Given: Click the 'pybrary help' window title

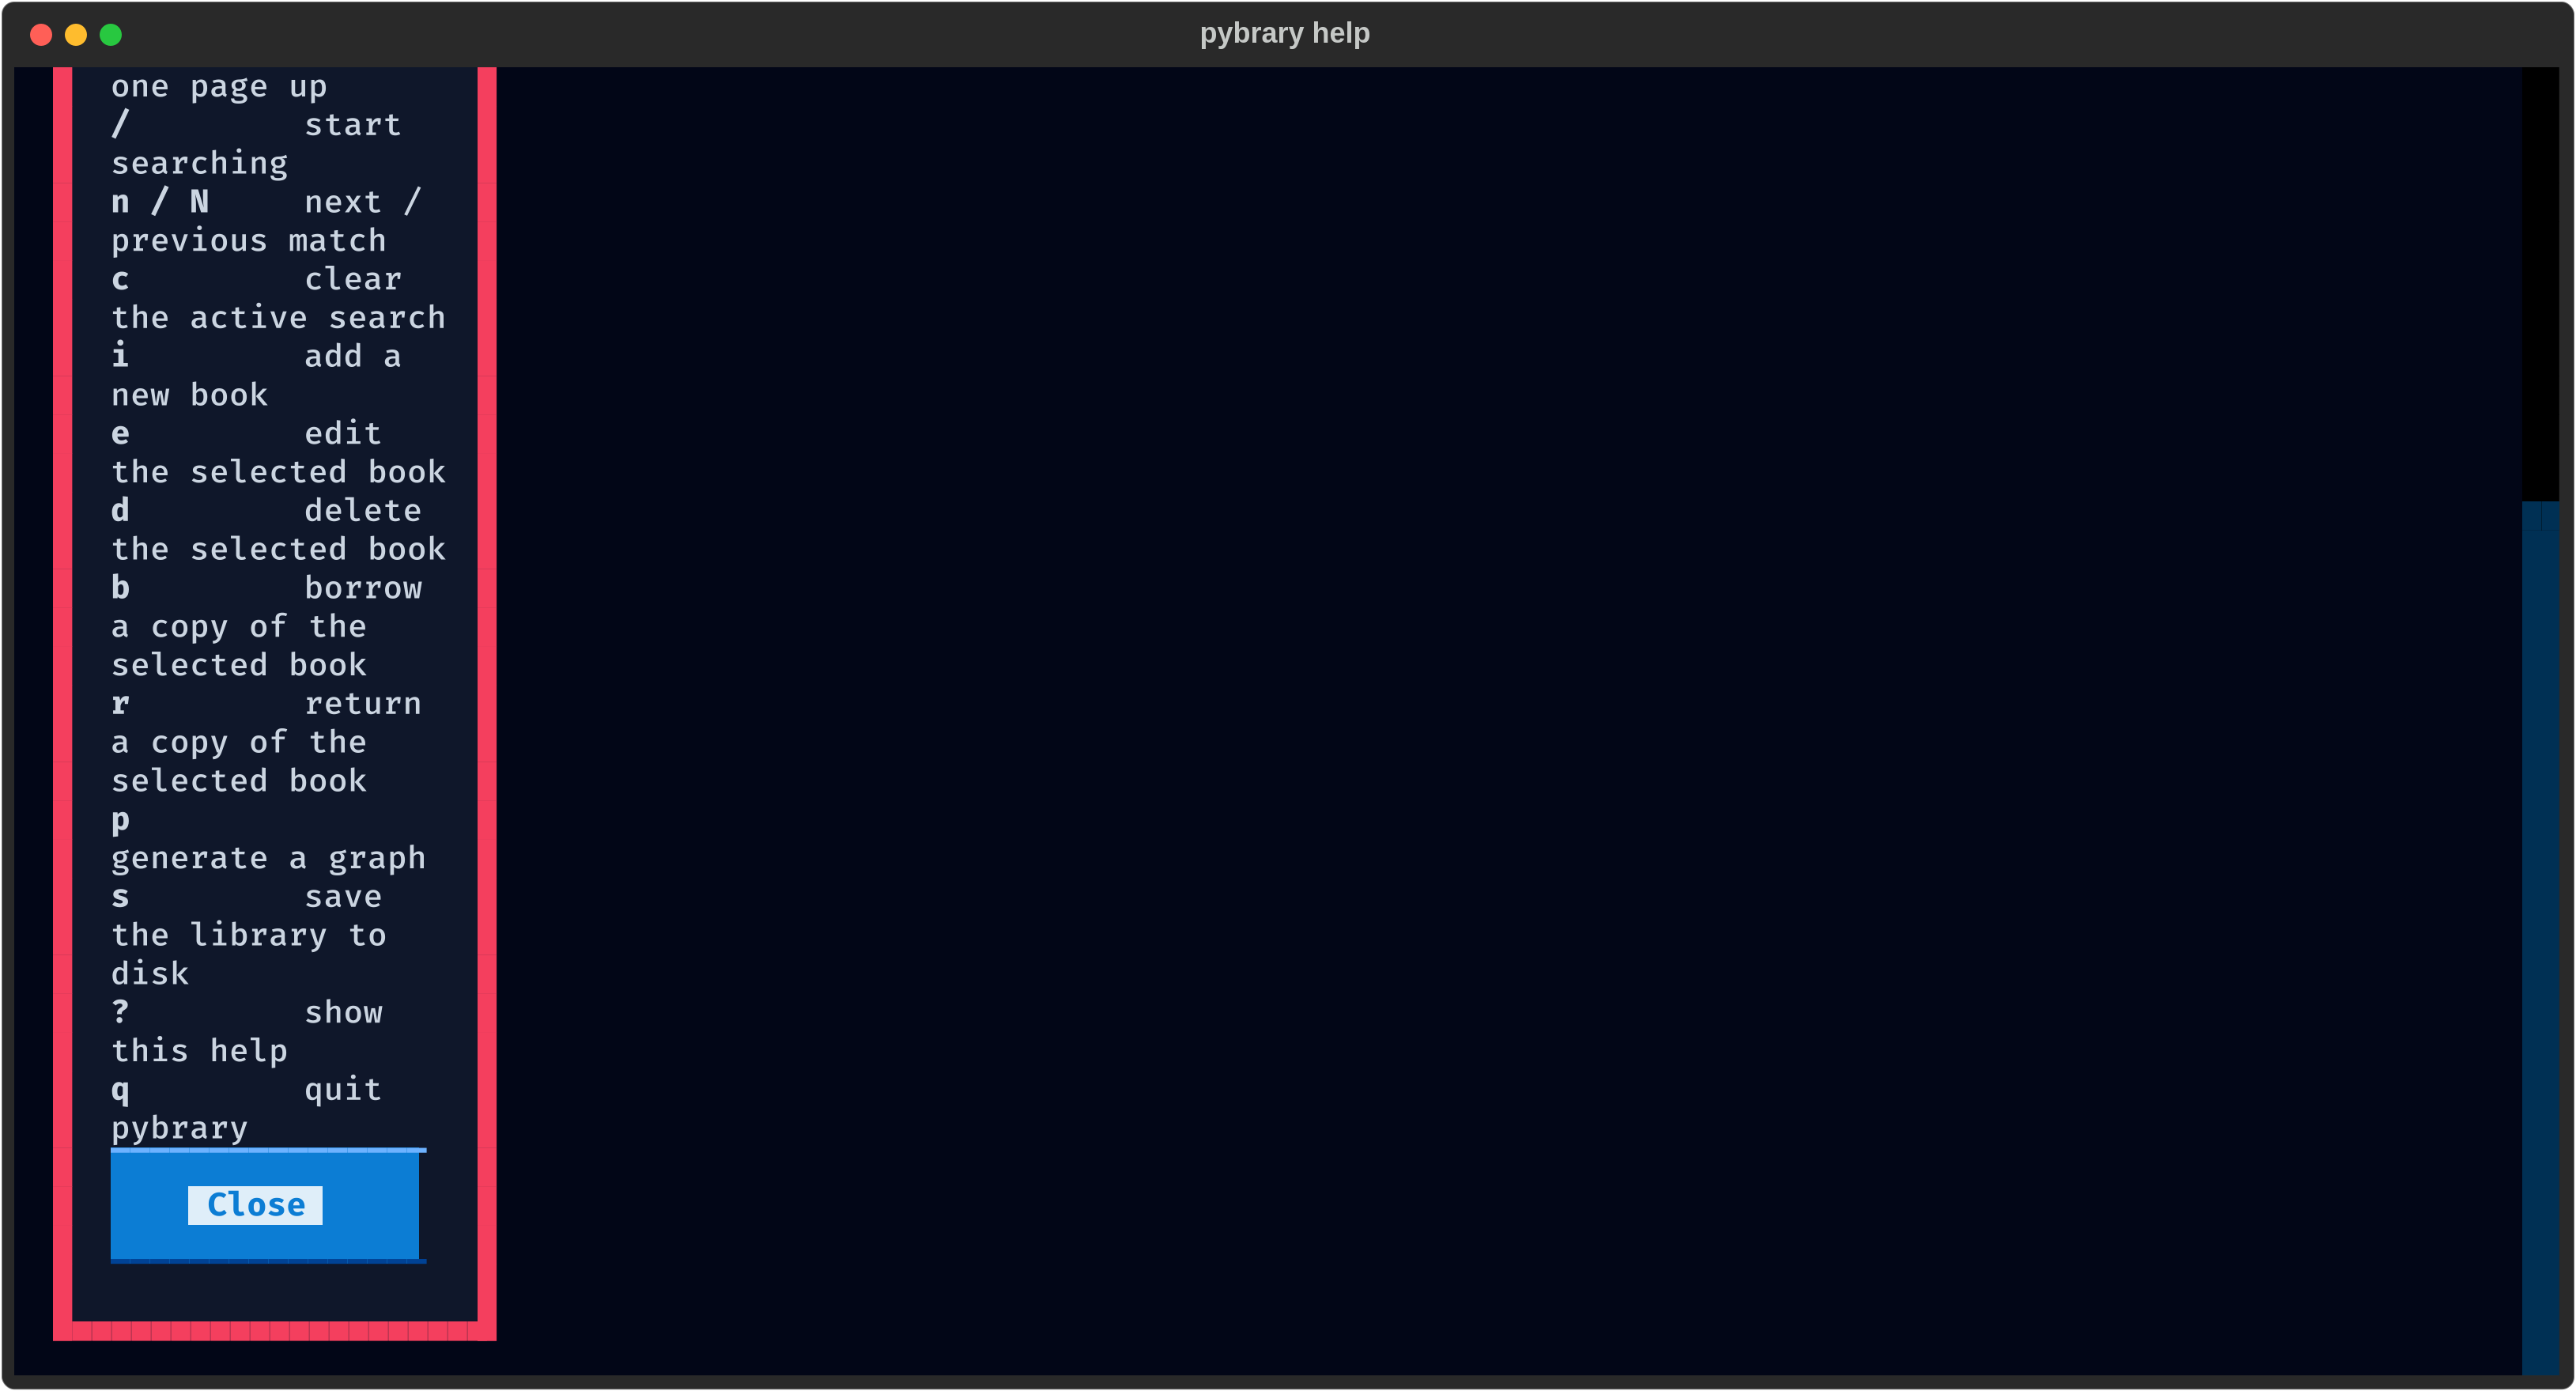Looking at the screenshot, I should coord(1285,34).
